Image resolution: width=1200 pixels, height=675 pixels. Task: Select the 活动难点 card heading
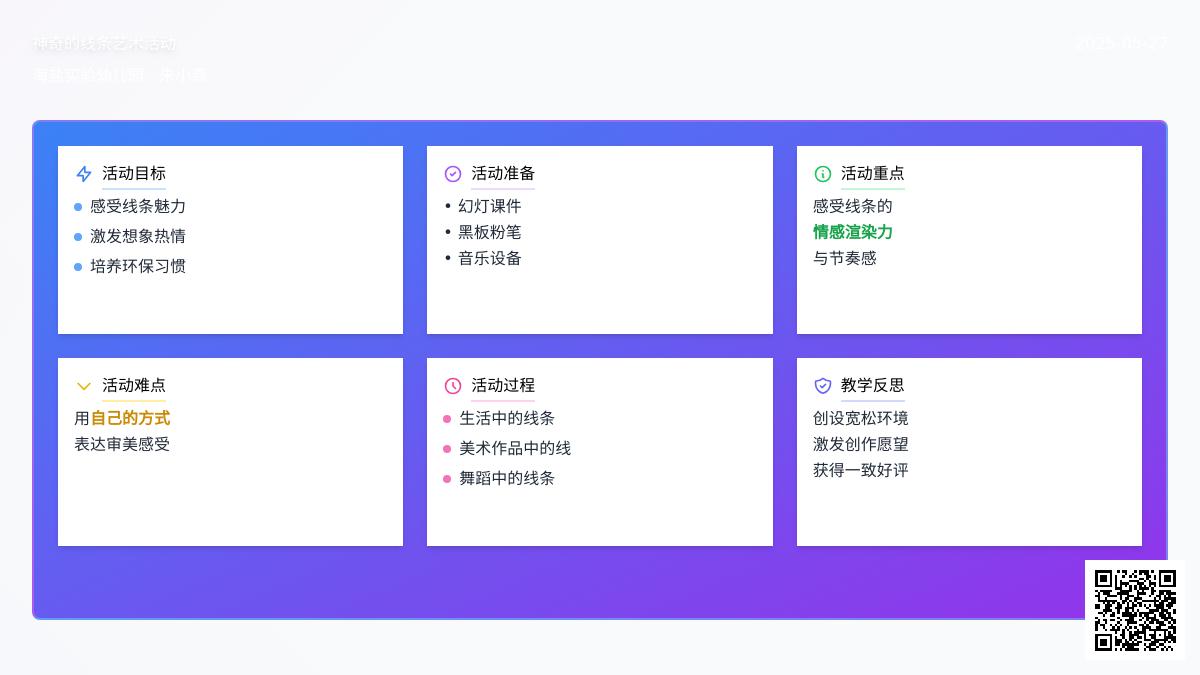point(134,385)
